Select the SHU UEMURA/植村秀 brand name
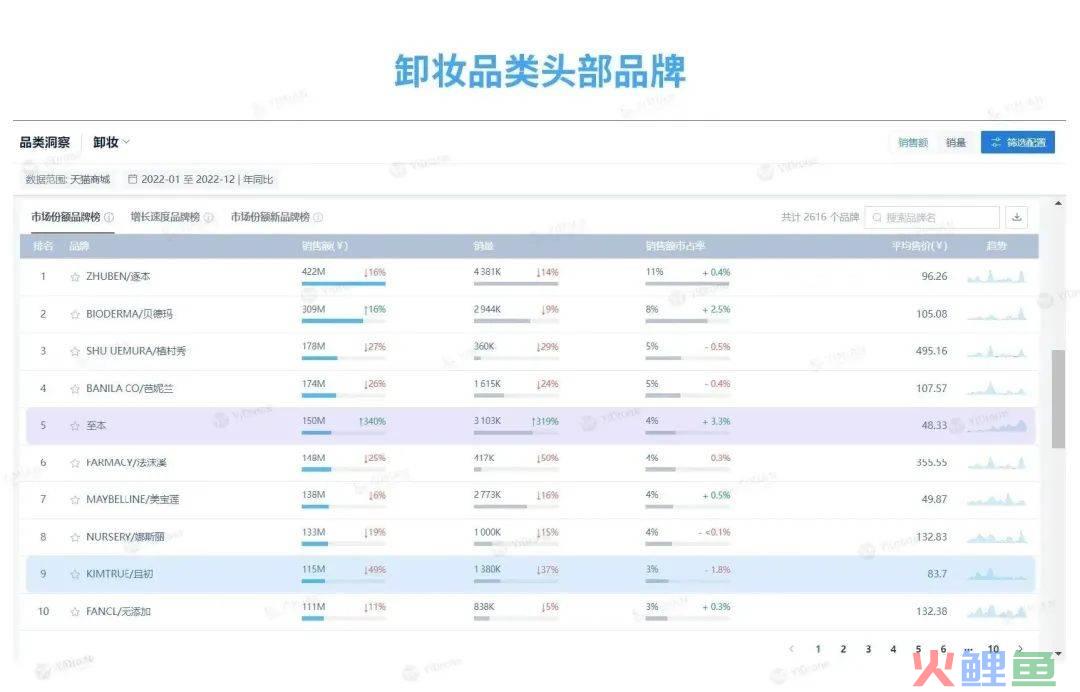Viewport: 1080px width, 692px height. point(136,351)
